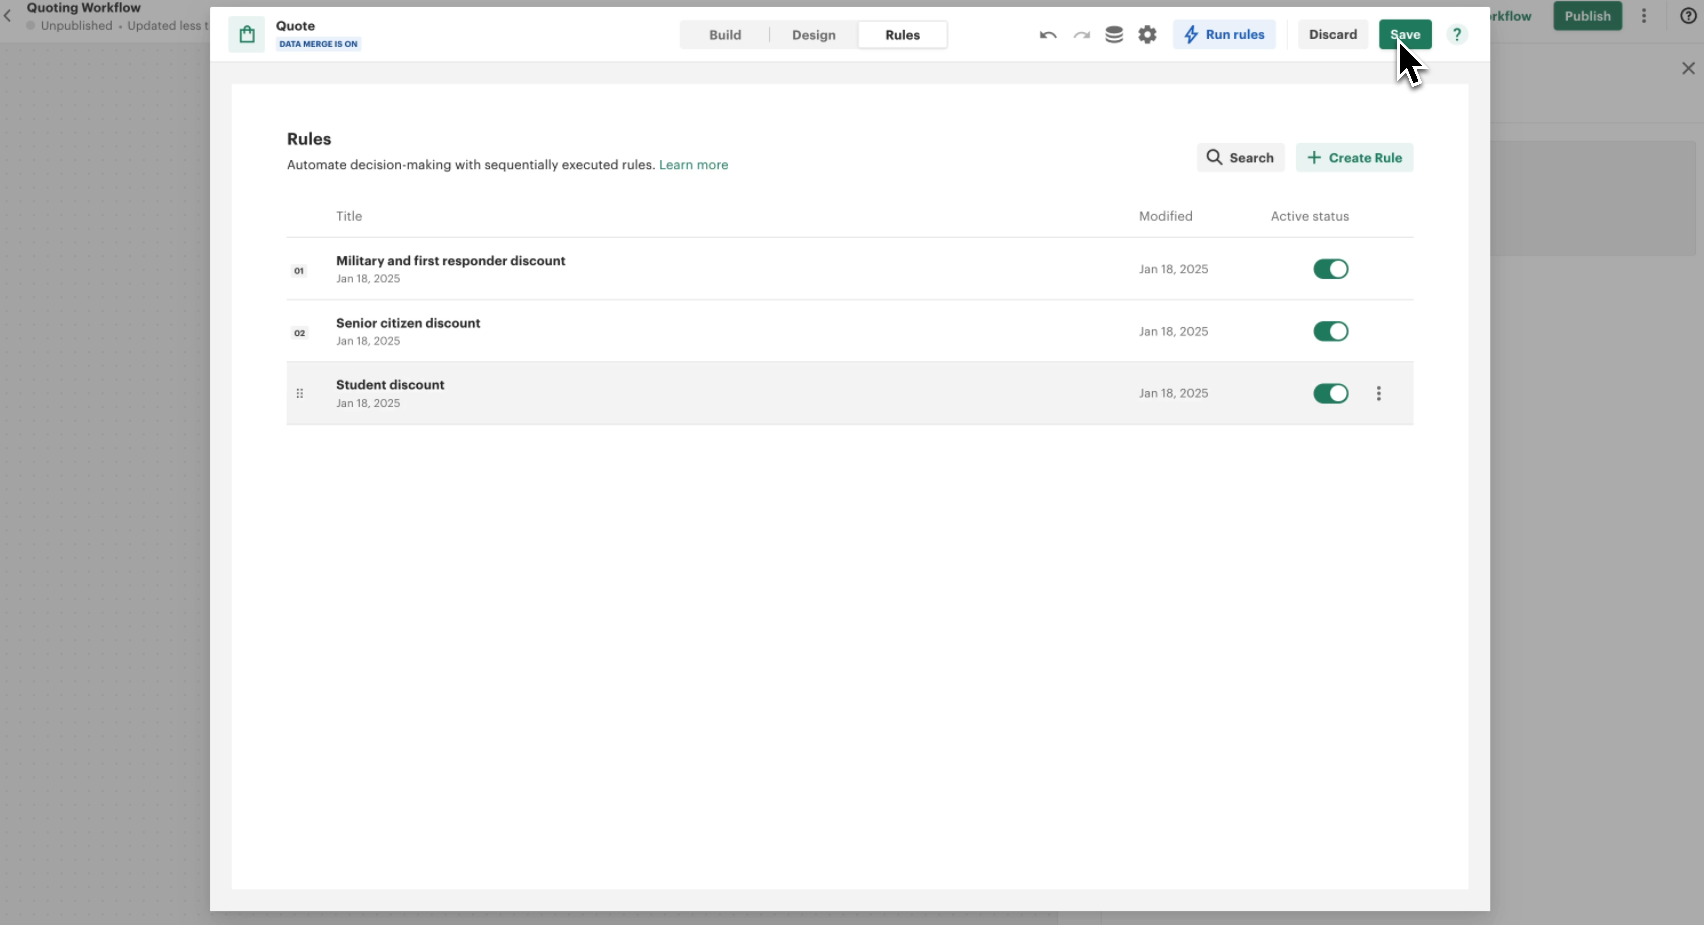Viewport: 1704px width, 925px height.
Task: Toggle off the Senior citizen discount rule
Action: click(x=1330, y=332)
